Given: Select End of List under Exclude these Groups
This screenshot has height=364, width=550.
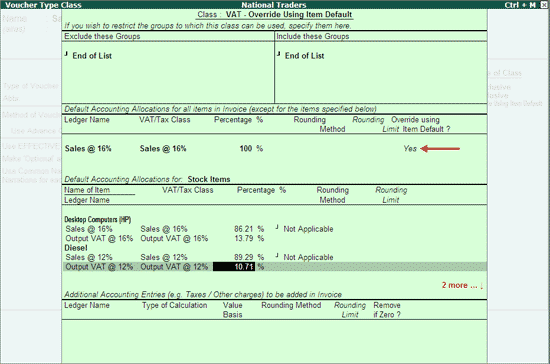Looking at the screenshot, I should tap(92, 56).
